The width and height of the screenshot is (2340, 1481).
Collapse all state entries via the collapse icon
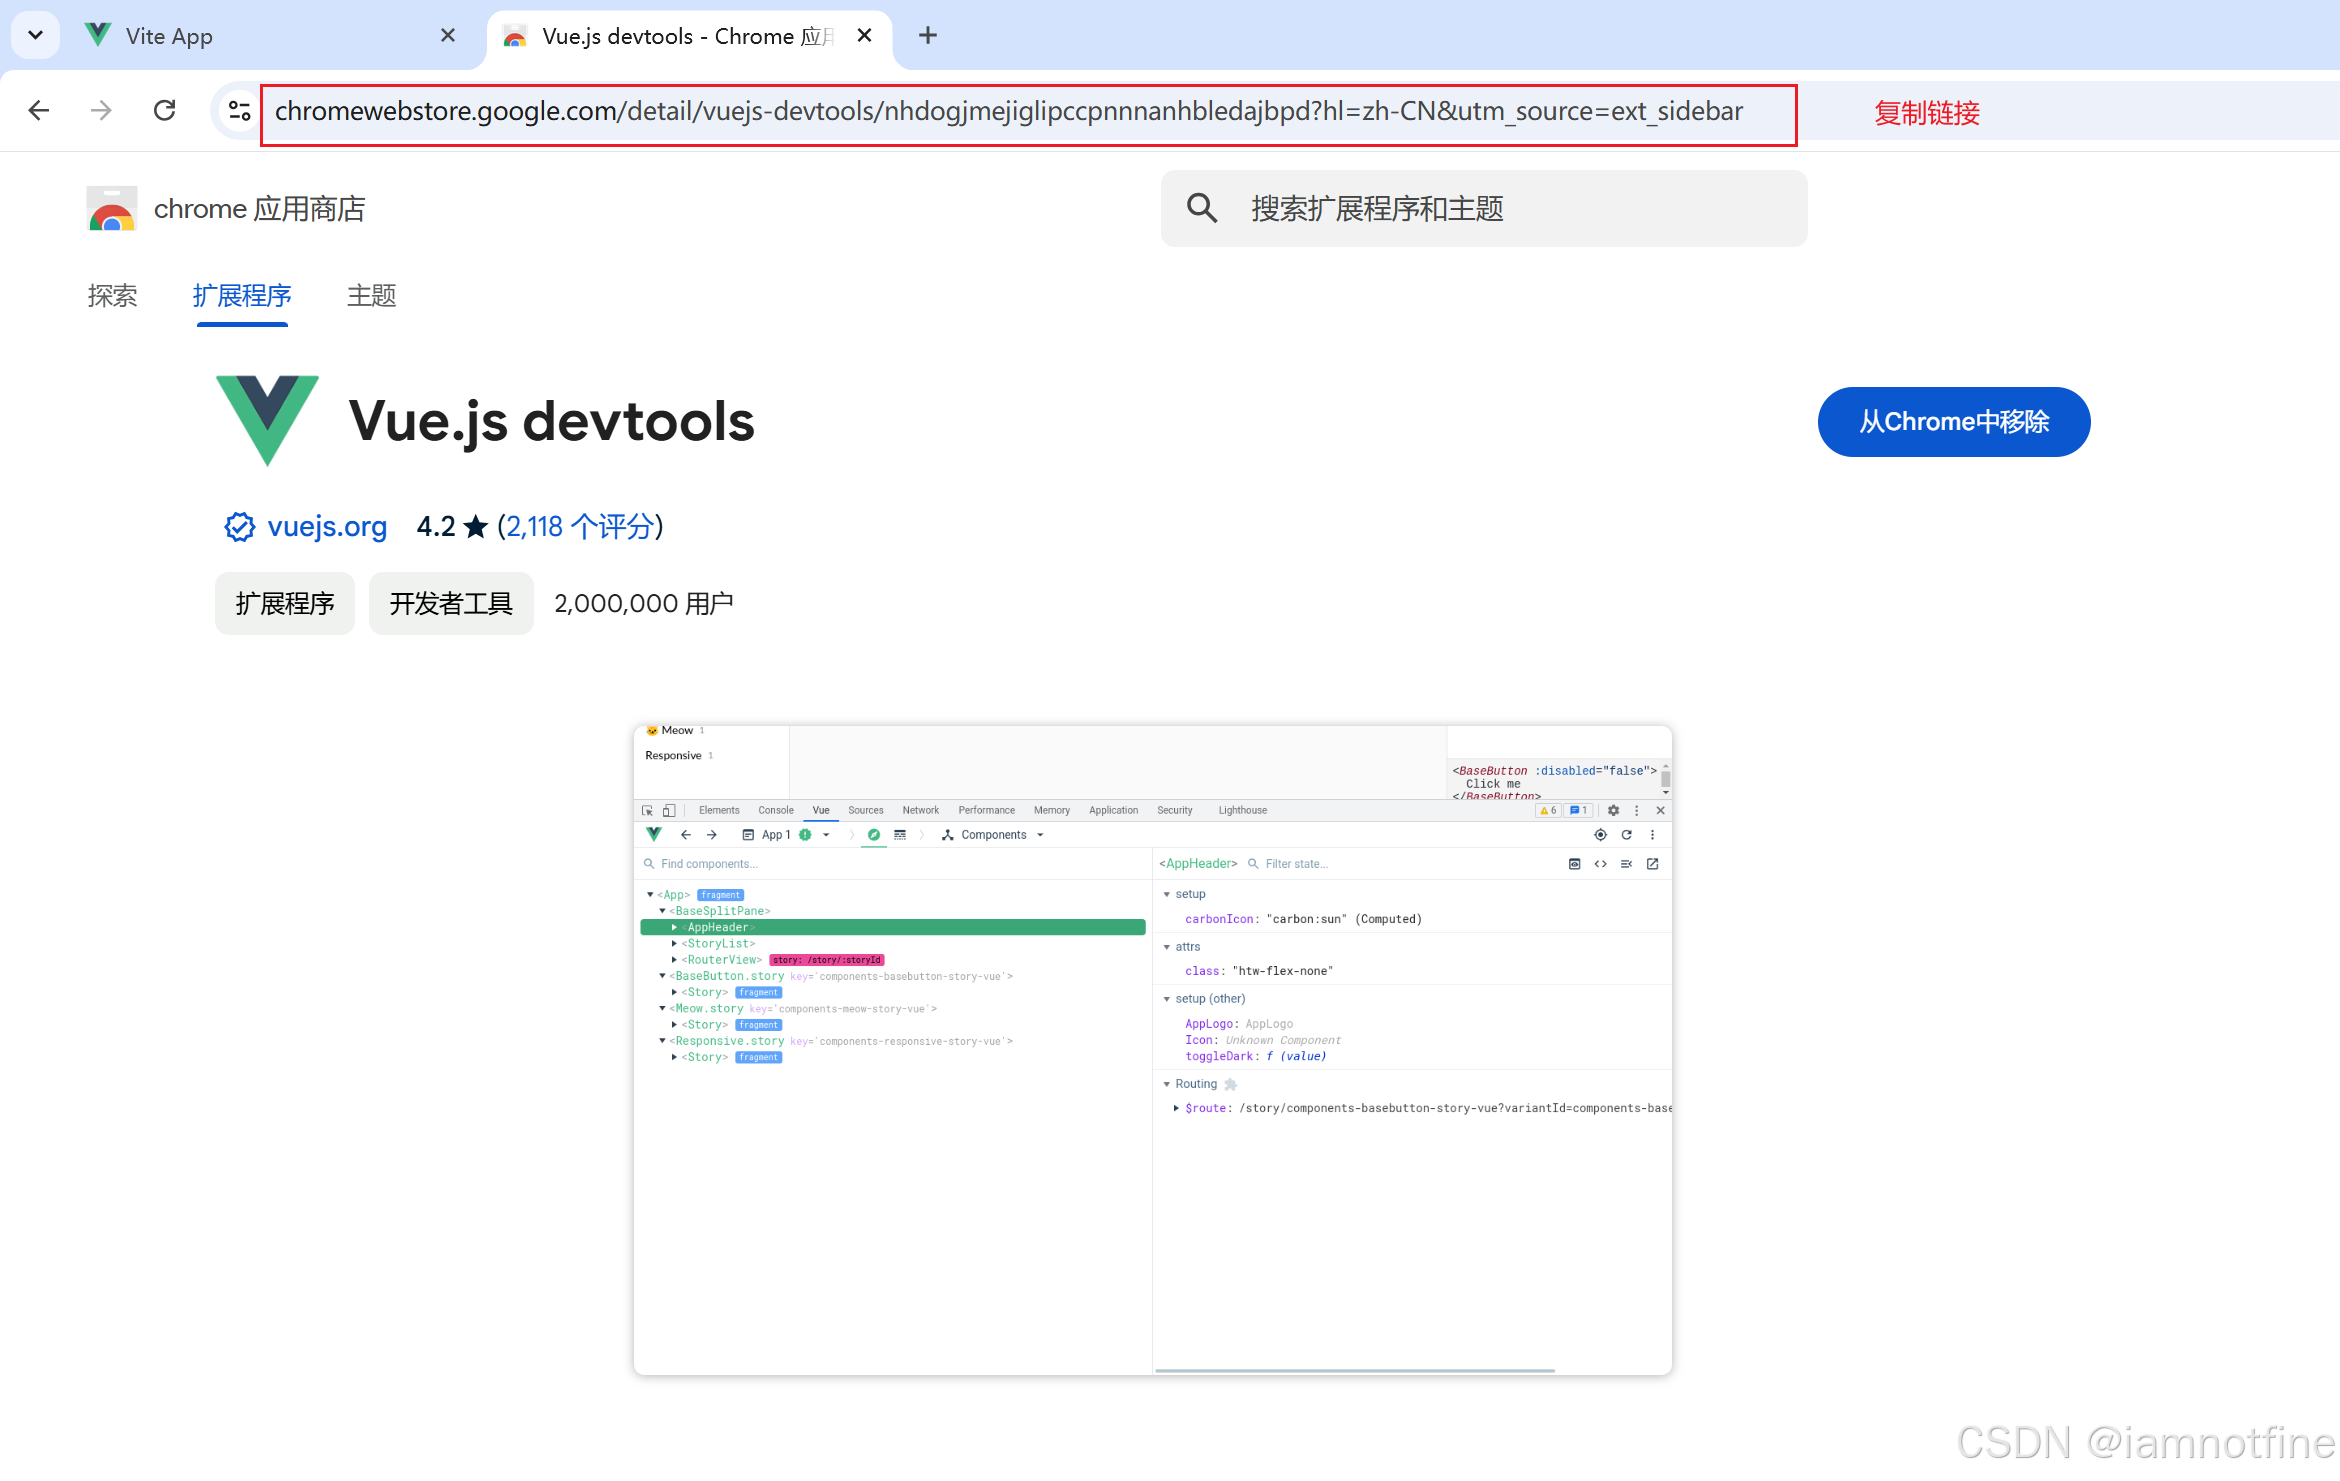(1627, 863)
